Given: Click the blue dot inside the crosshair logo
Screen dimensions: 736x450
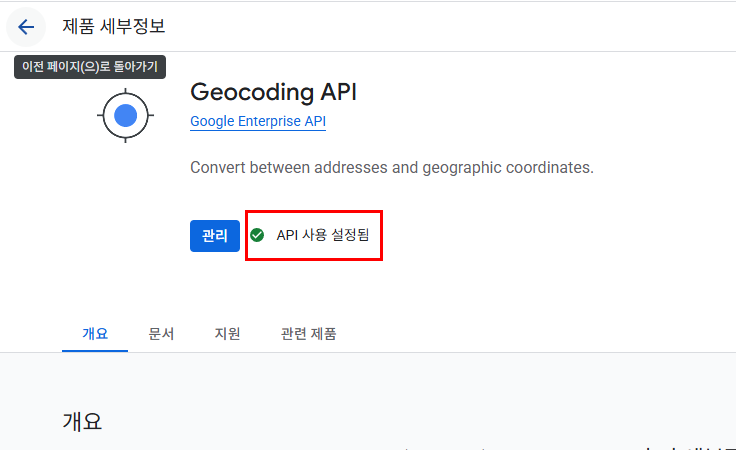Looking at the screenshot, I should [x=125, y=115].
